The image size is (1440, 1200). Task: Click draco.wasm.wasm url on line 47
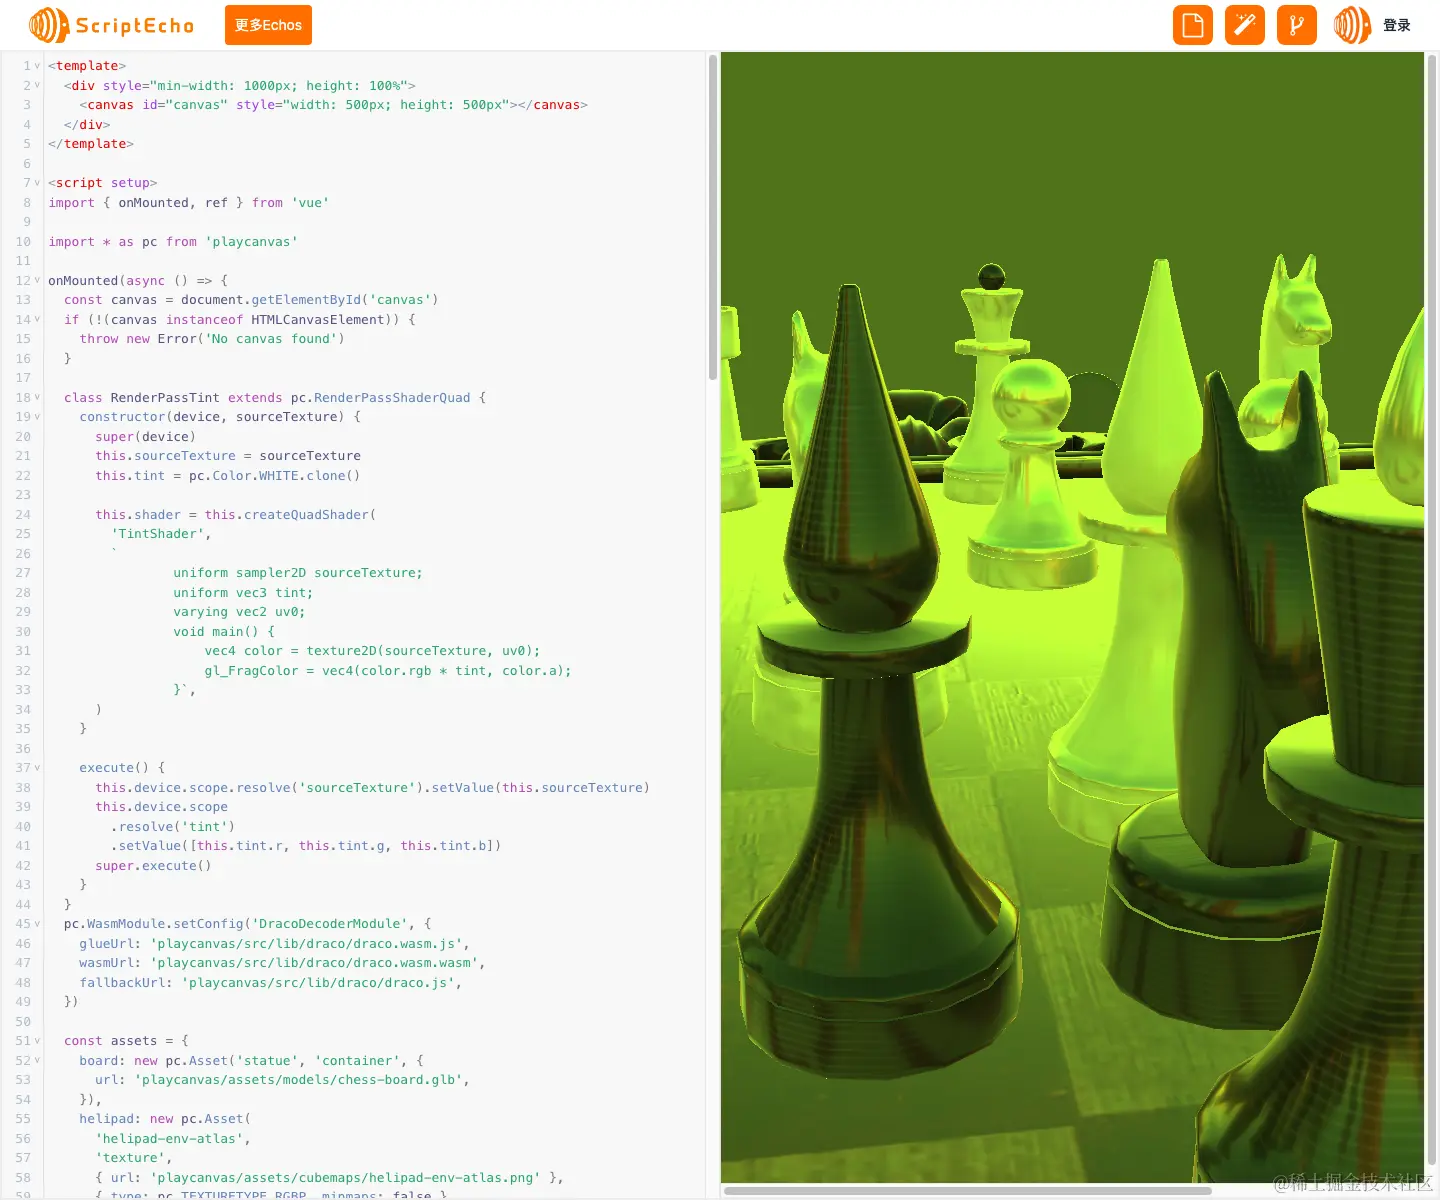click(x=314, y=963)
